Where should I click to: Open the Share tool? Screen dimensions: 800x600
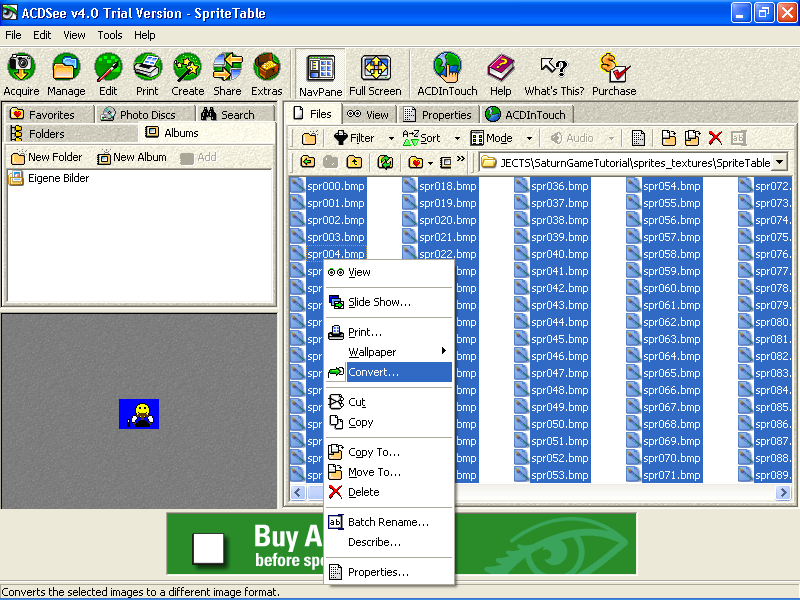pos(227,75)
